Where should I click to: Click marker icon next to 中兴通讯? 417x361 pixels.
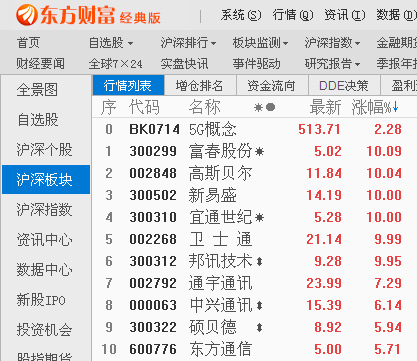click(260, 306)
